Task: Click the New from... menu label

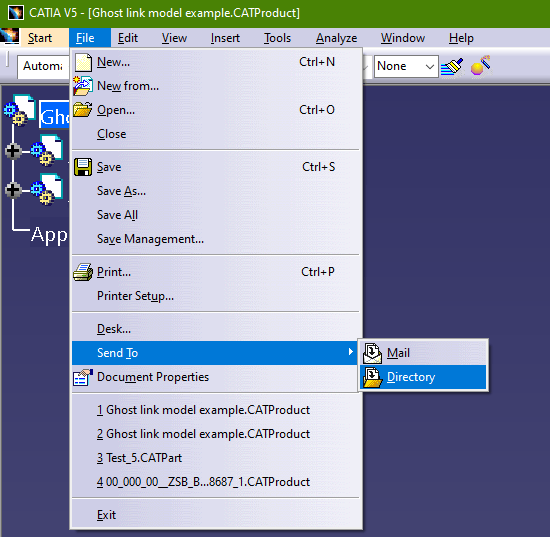Action: click(x=128, y=86)
